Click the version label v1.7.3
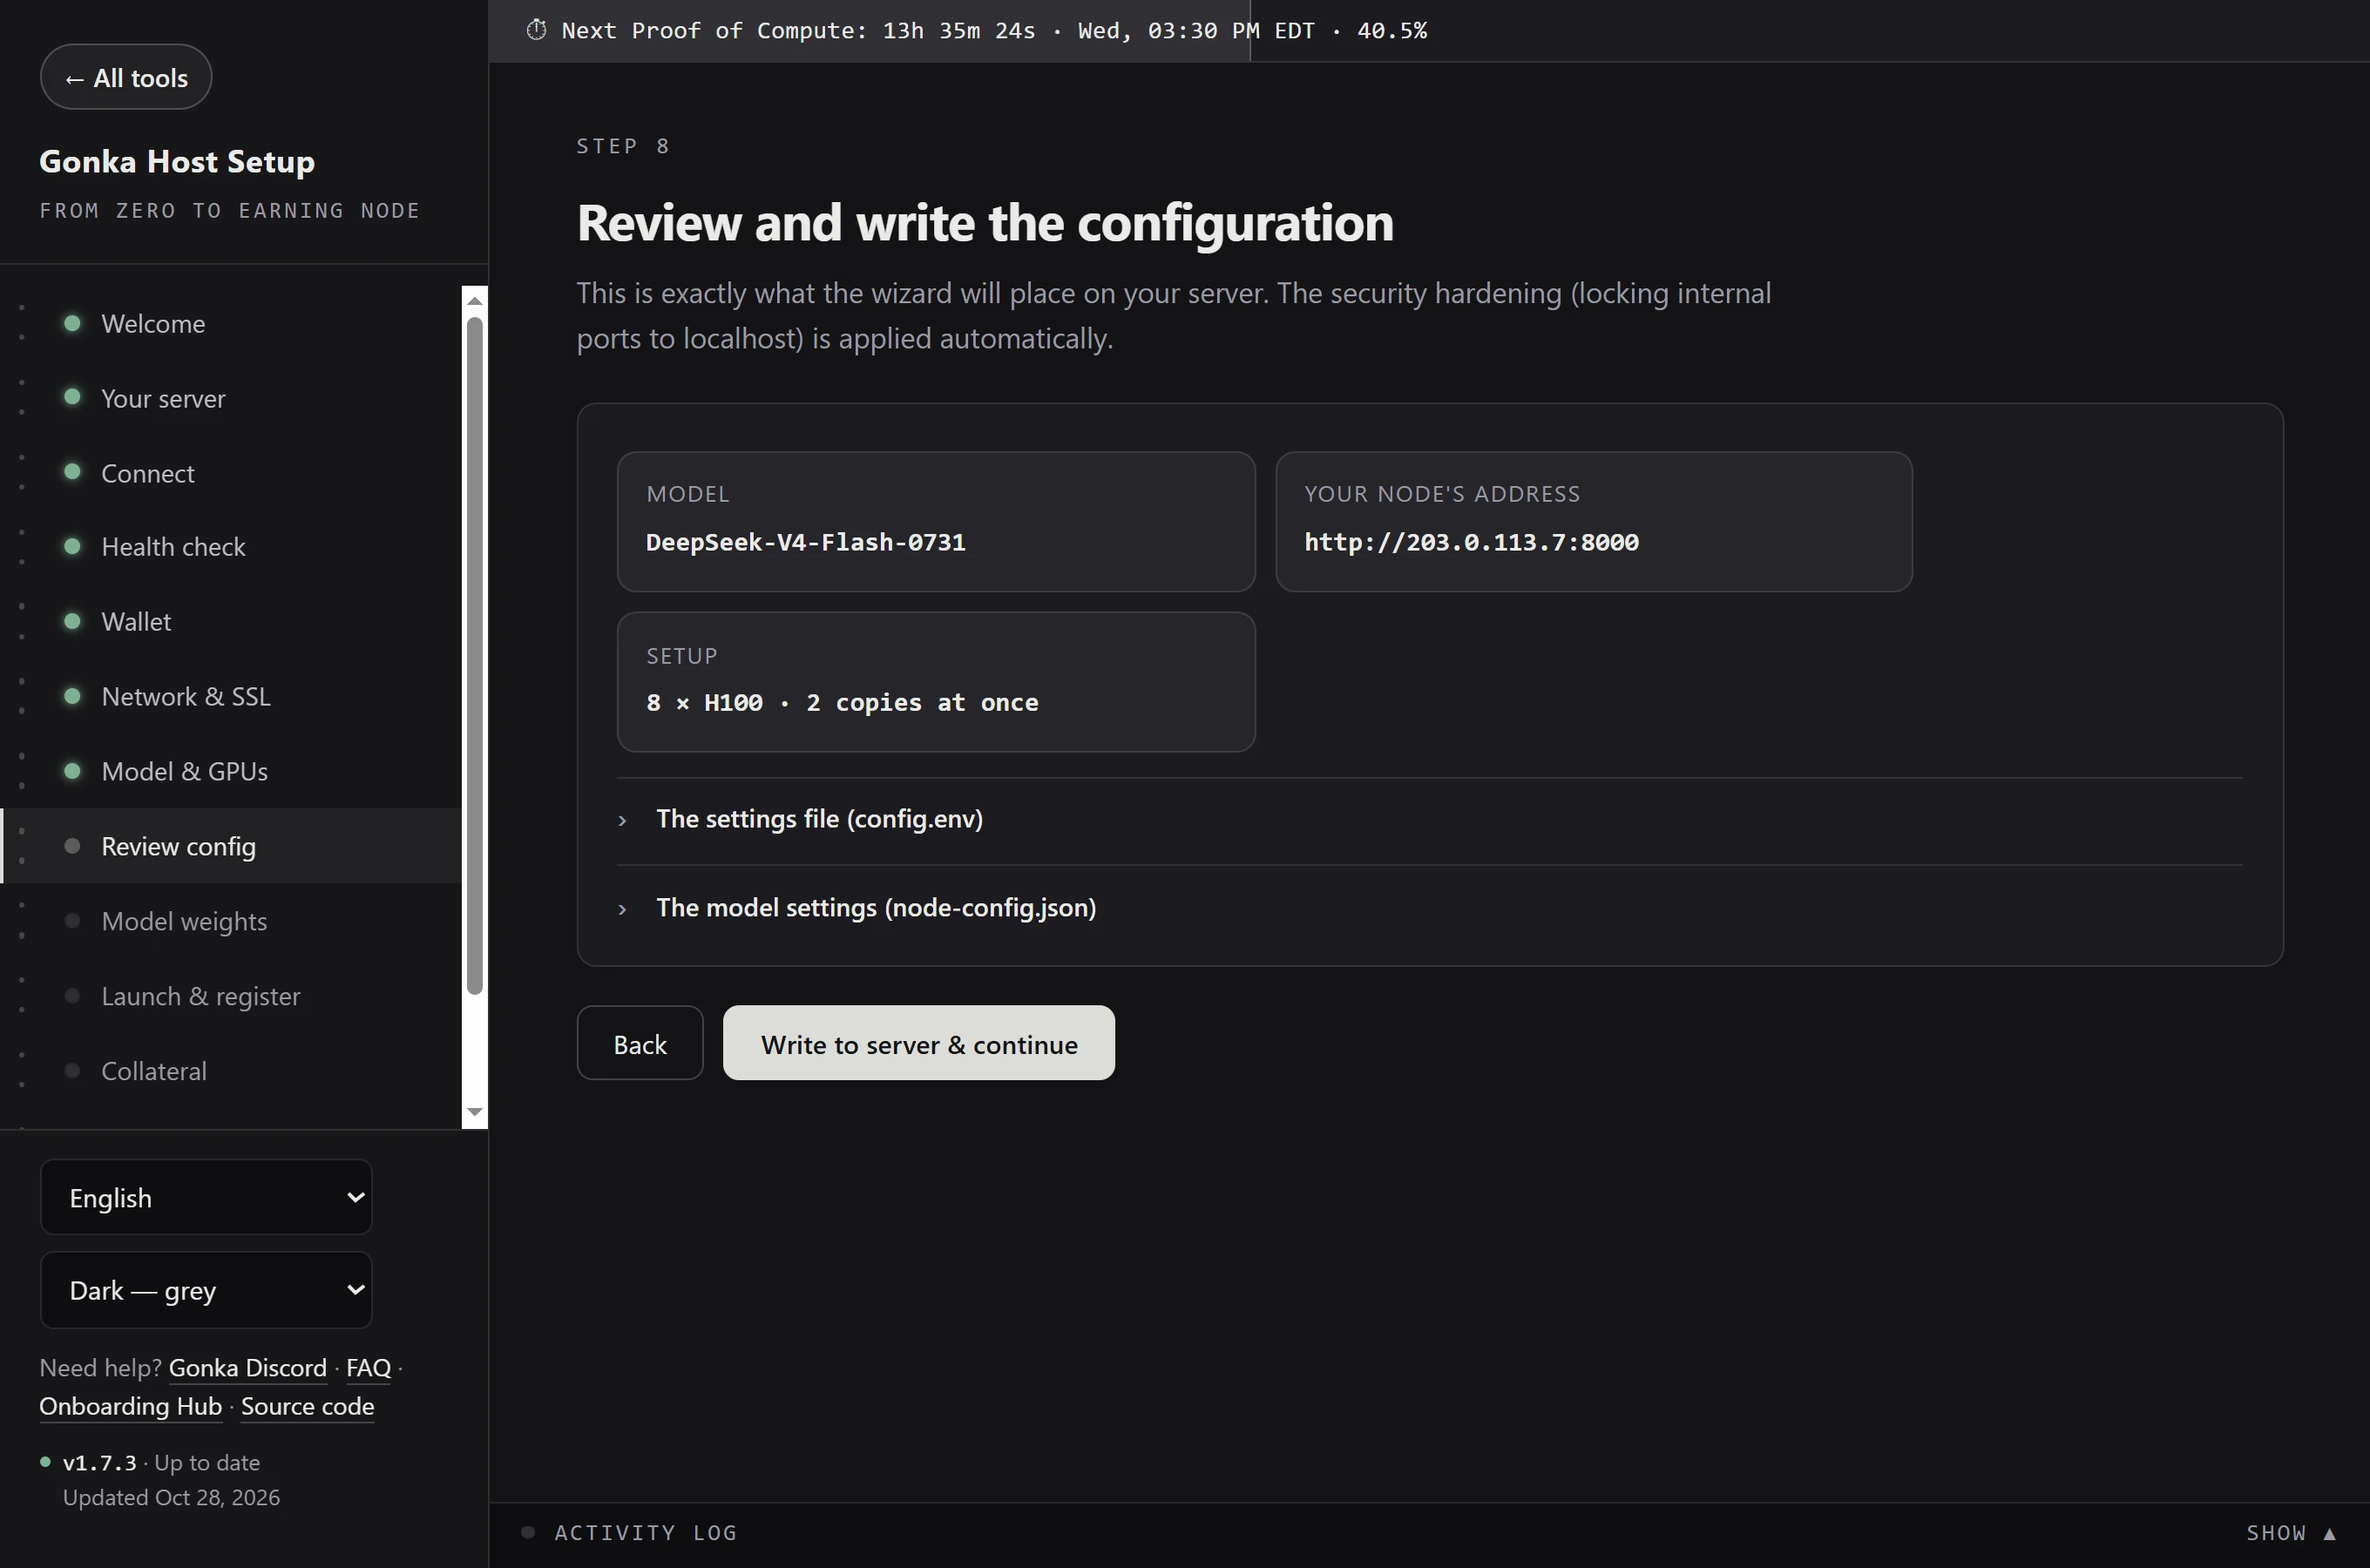The height and width of the screenshot is (1568, 2370). tap(99, 1463)
